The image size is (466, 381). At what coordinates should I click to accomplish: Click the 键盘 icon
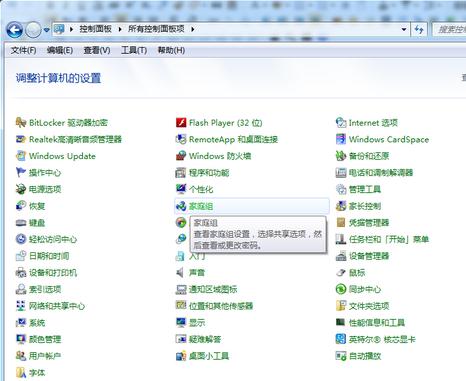pos(21,223)
